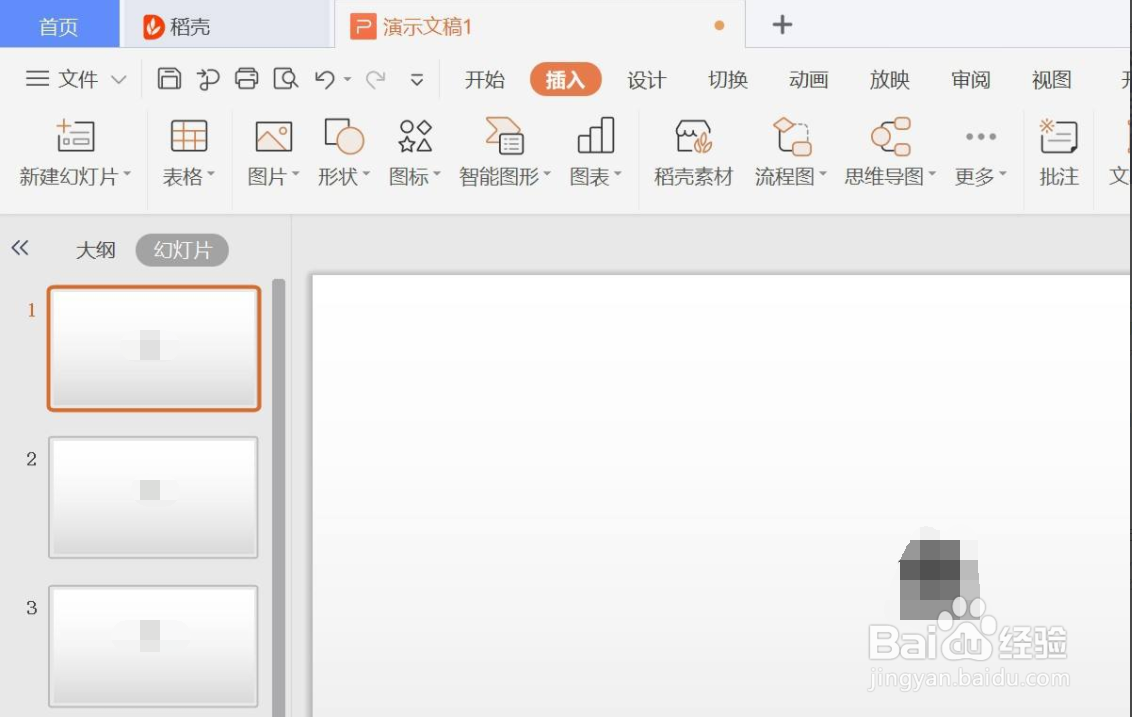Open the 思维导图 mind map tool
The height and width of the screenshot is (717, 1132).
pyautogui.click(x=884, y=152)
